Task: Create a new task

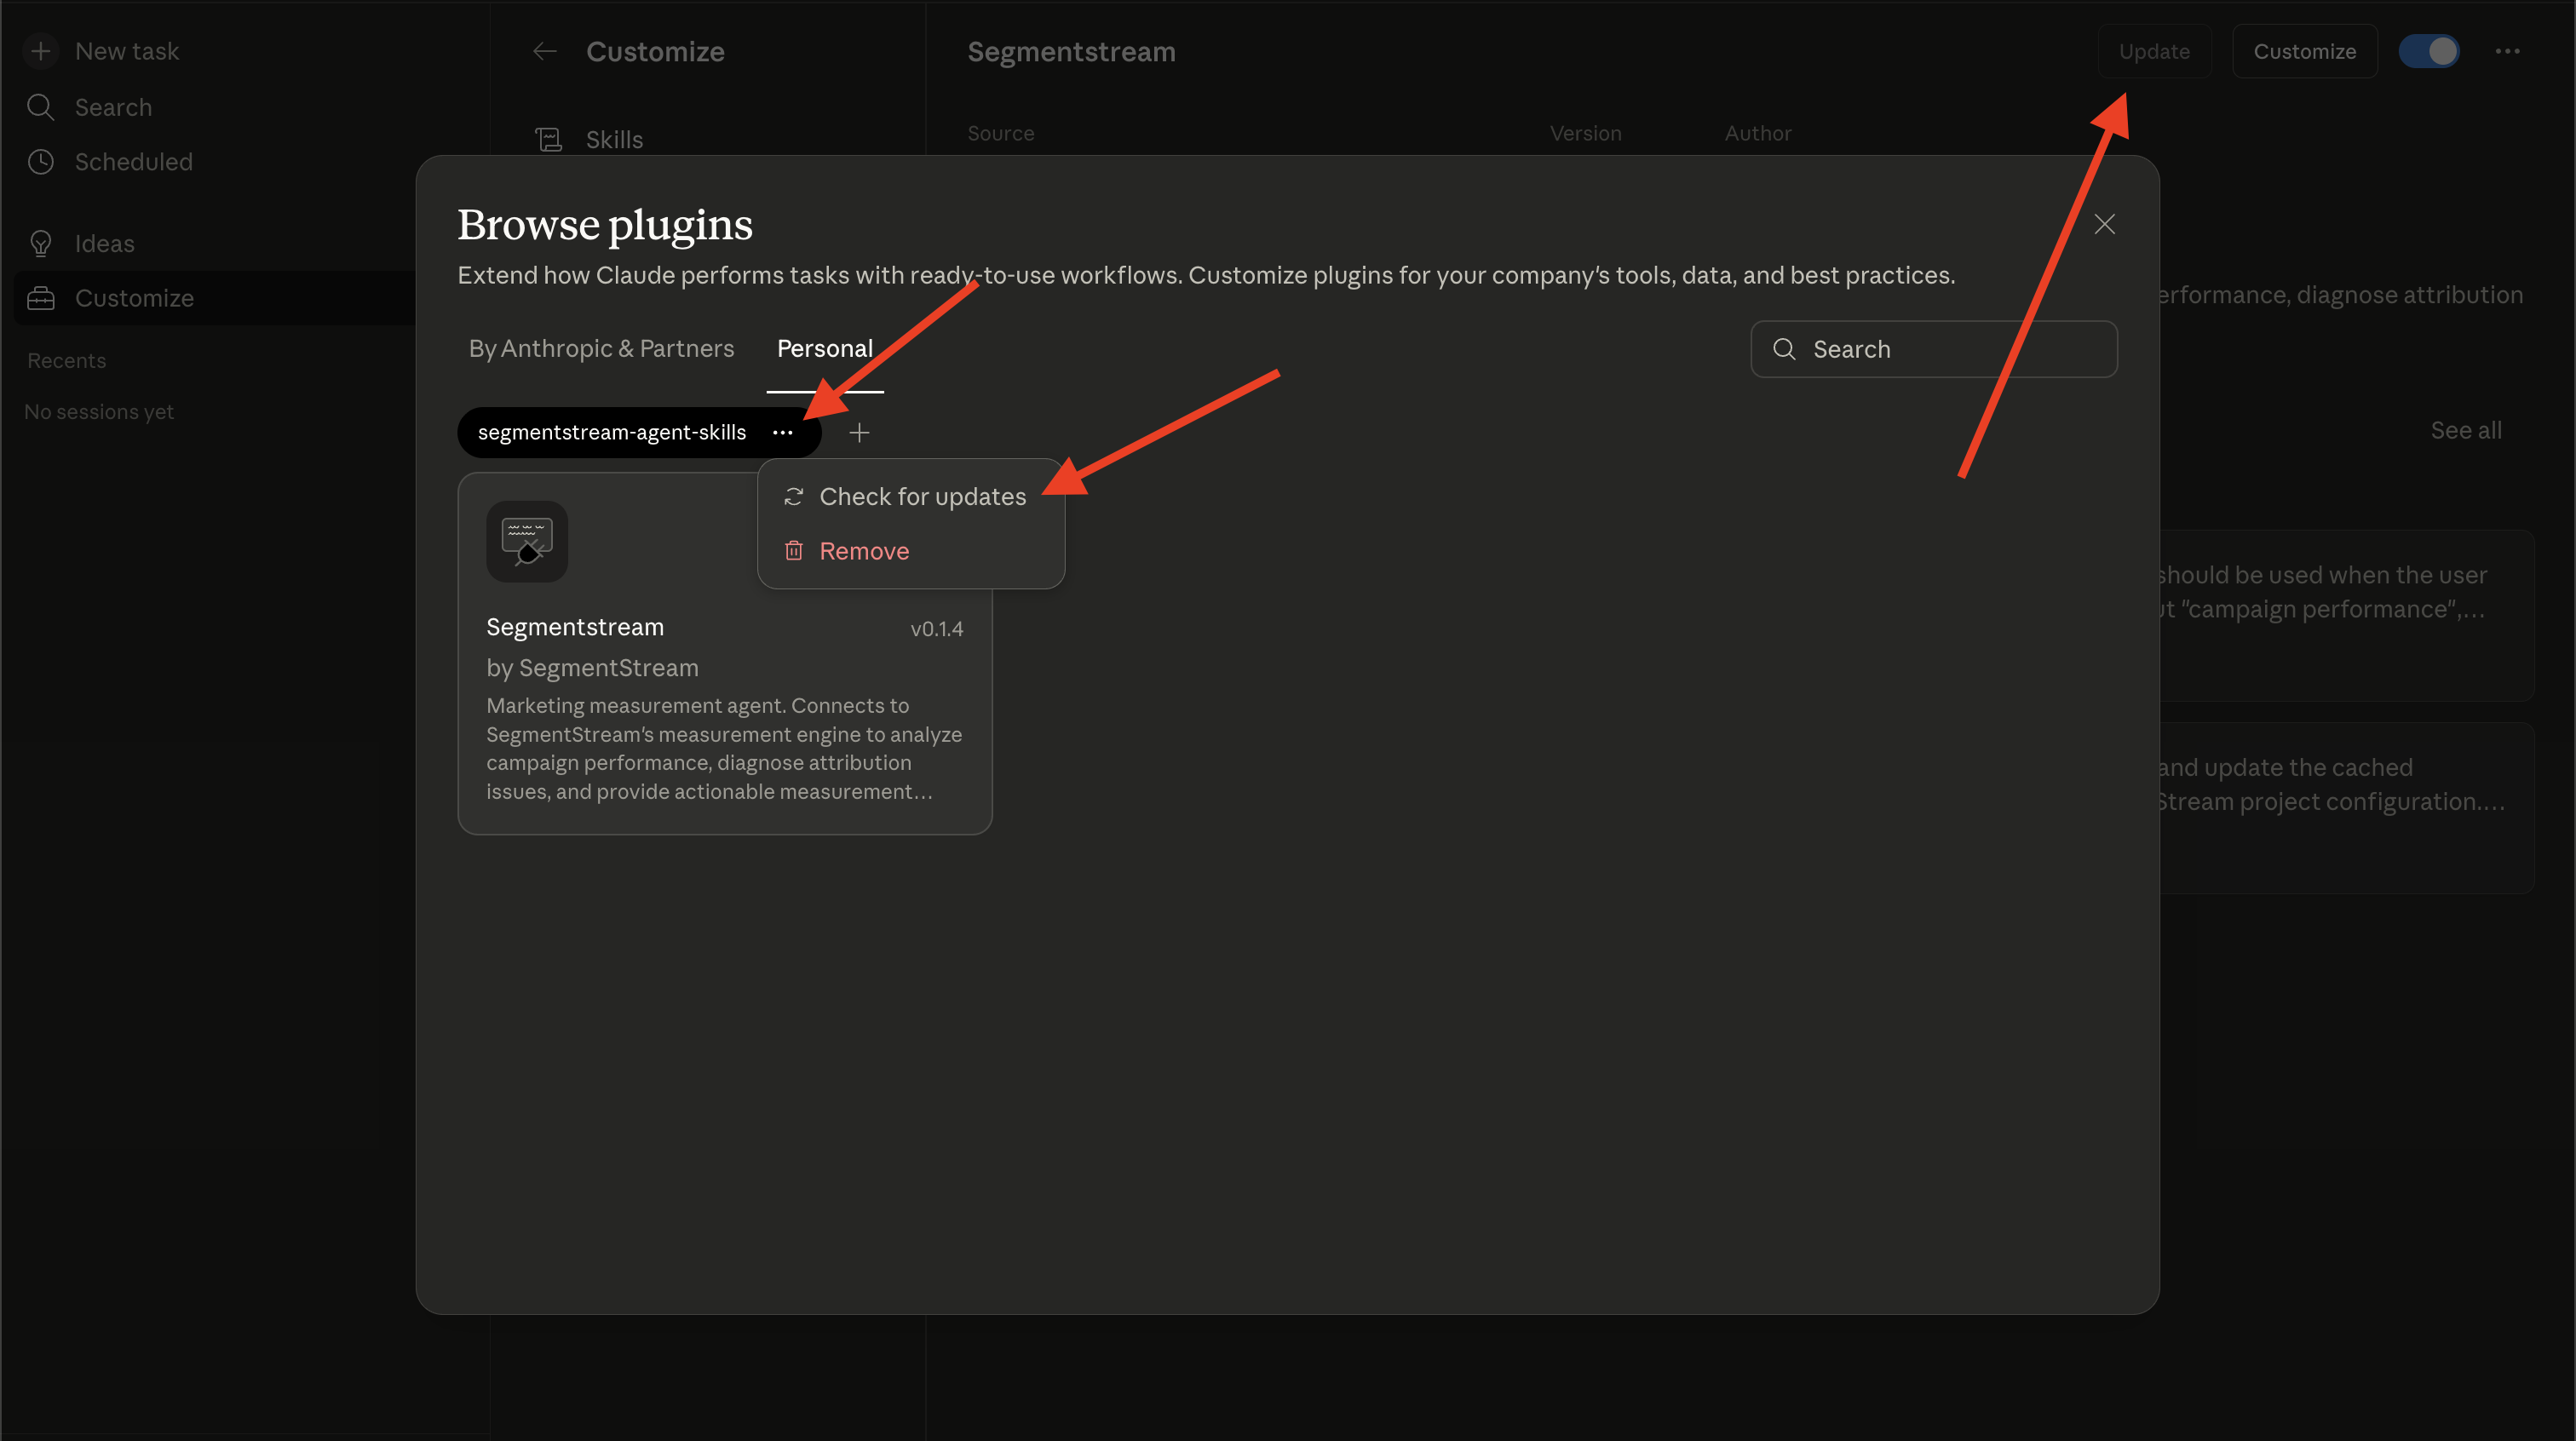Action: pyautogui.click(x=126, y=50)
